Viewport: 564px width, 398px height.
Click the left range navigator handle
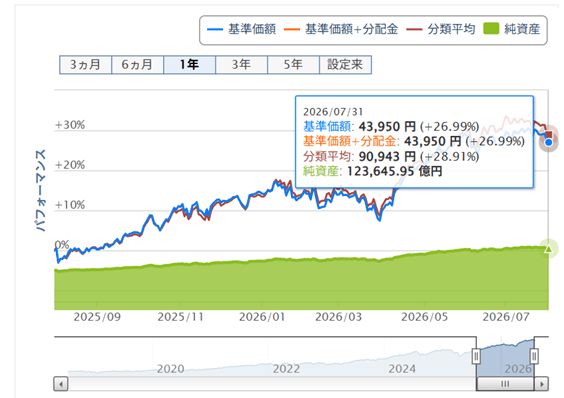(x=476, y=356)
